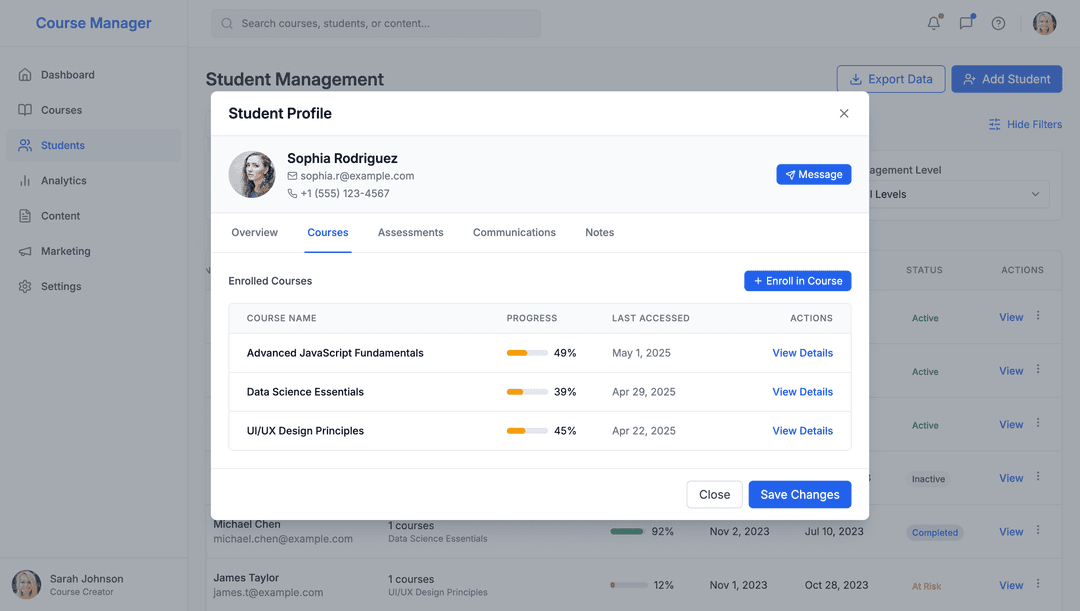Viewport: 1080px width, 611px height.
Task: Click the Analytics sidebar icon
Action: click(25, 181)
